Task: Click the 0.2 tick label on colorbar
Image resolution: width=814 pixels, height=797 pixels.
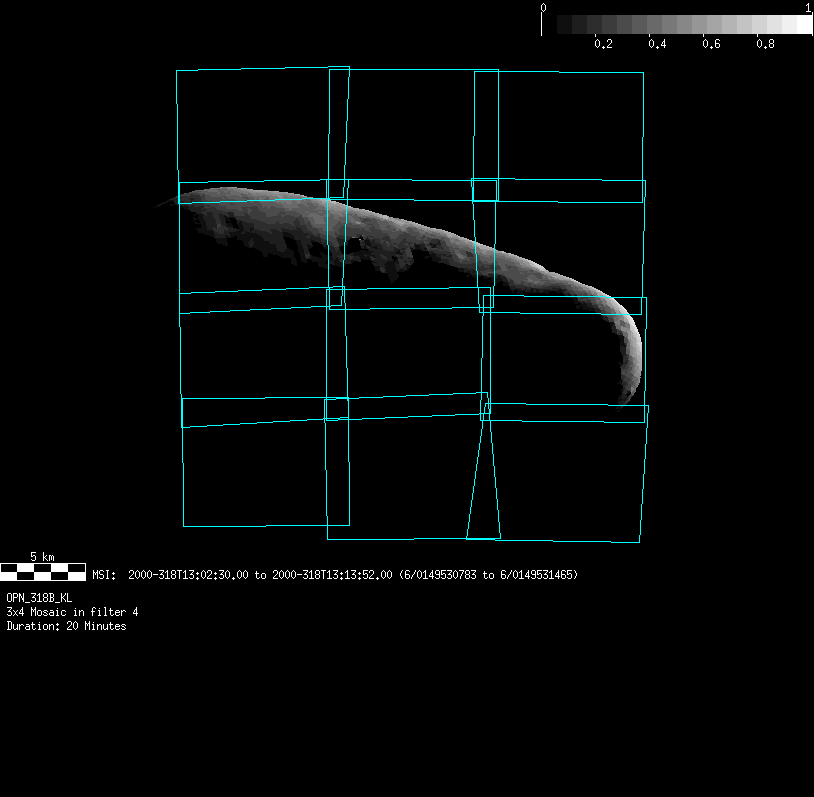Action: (x=603, y=45)
